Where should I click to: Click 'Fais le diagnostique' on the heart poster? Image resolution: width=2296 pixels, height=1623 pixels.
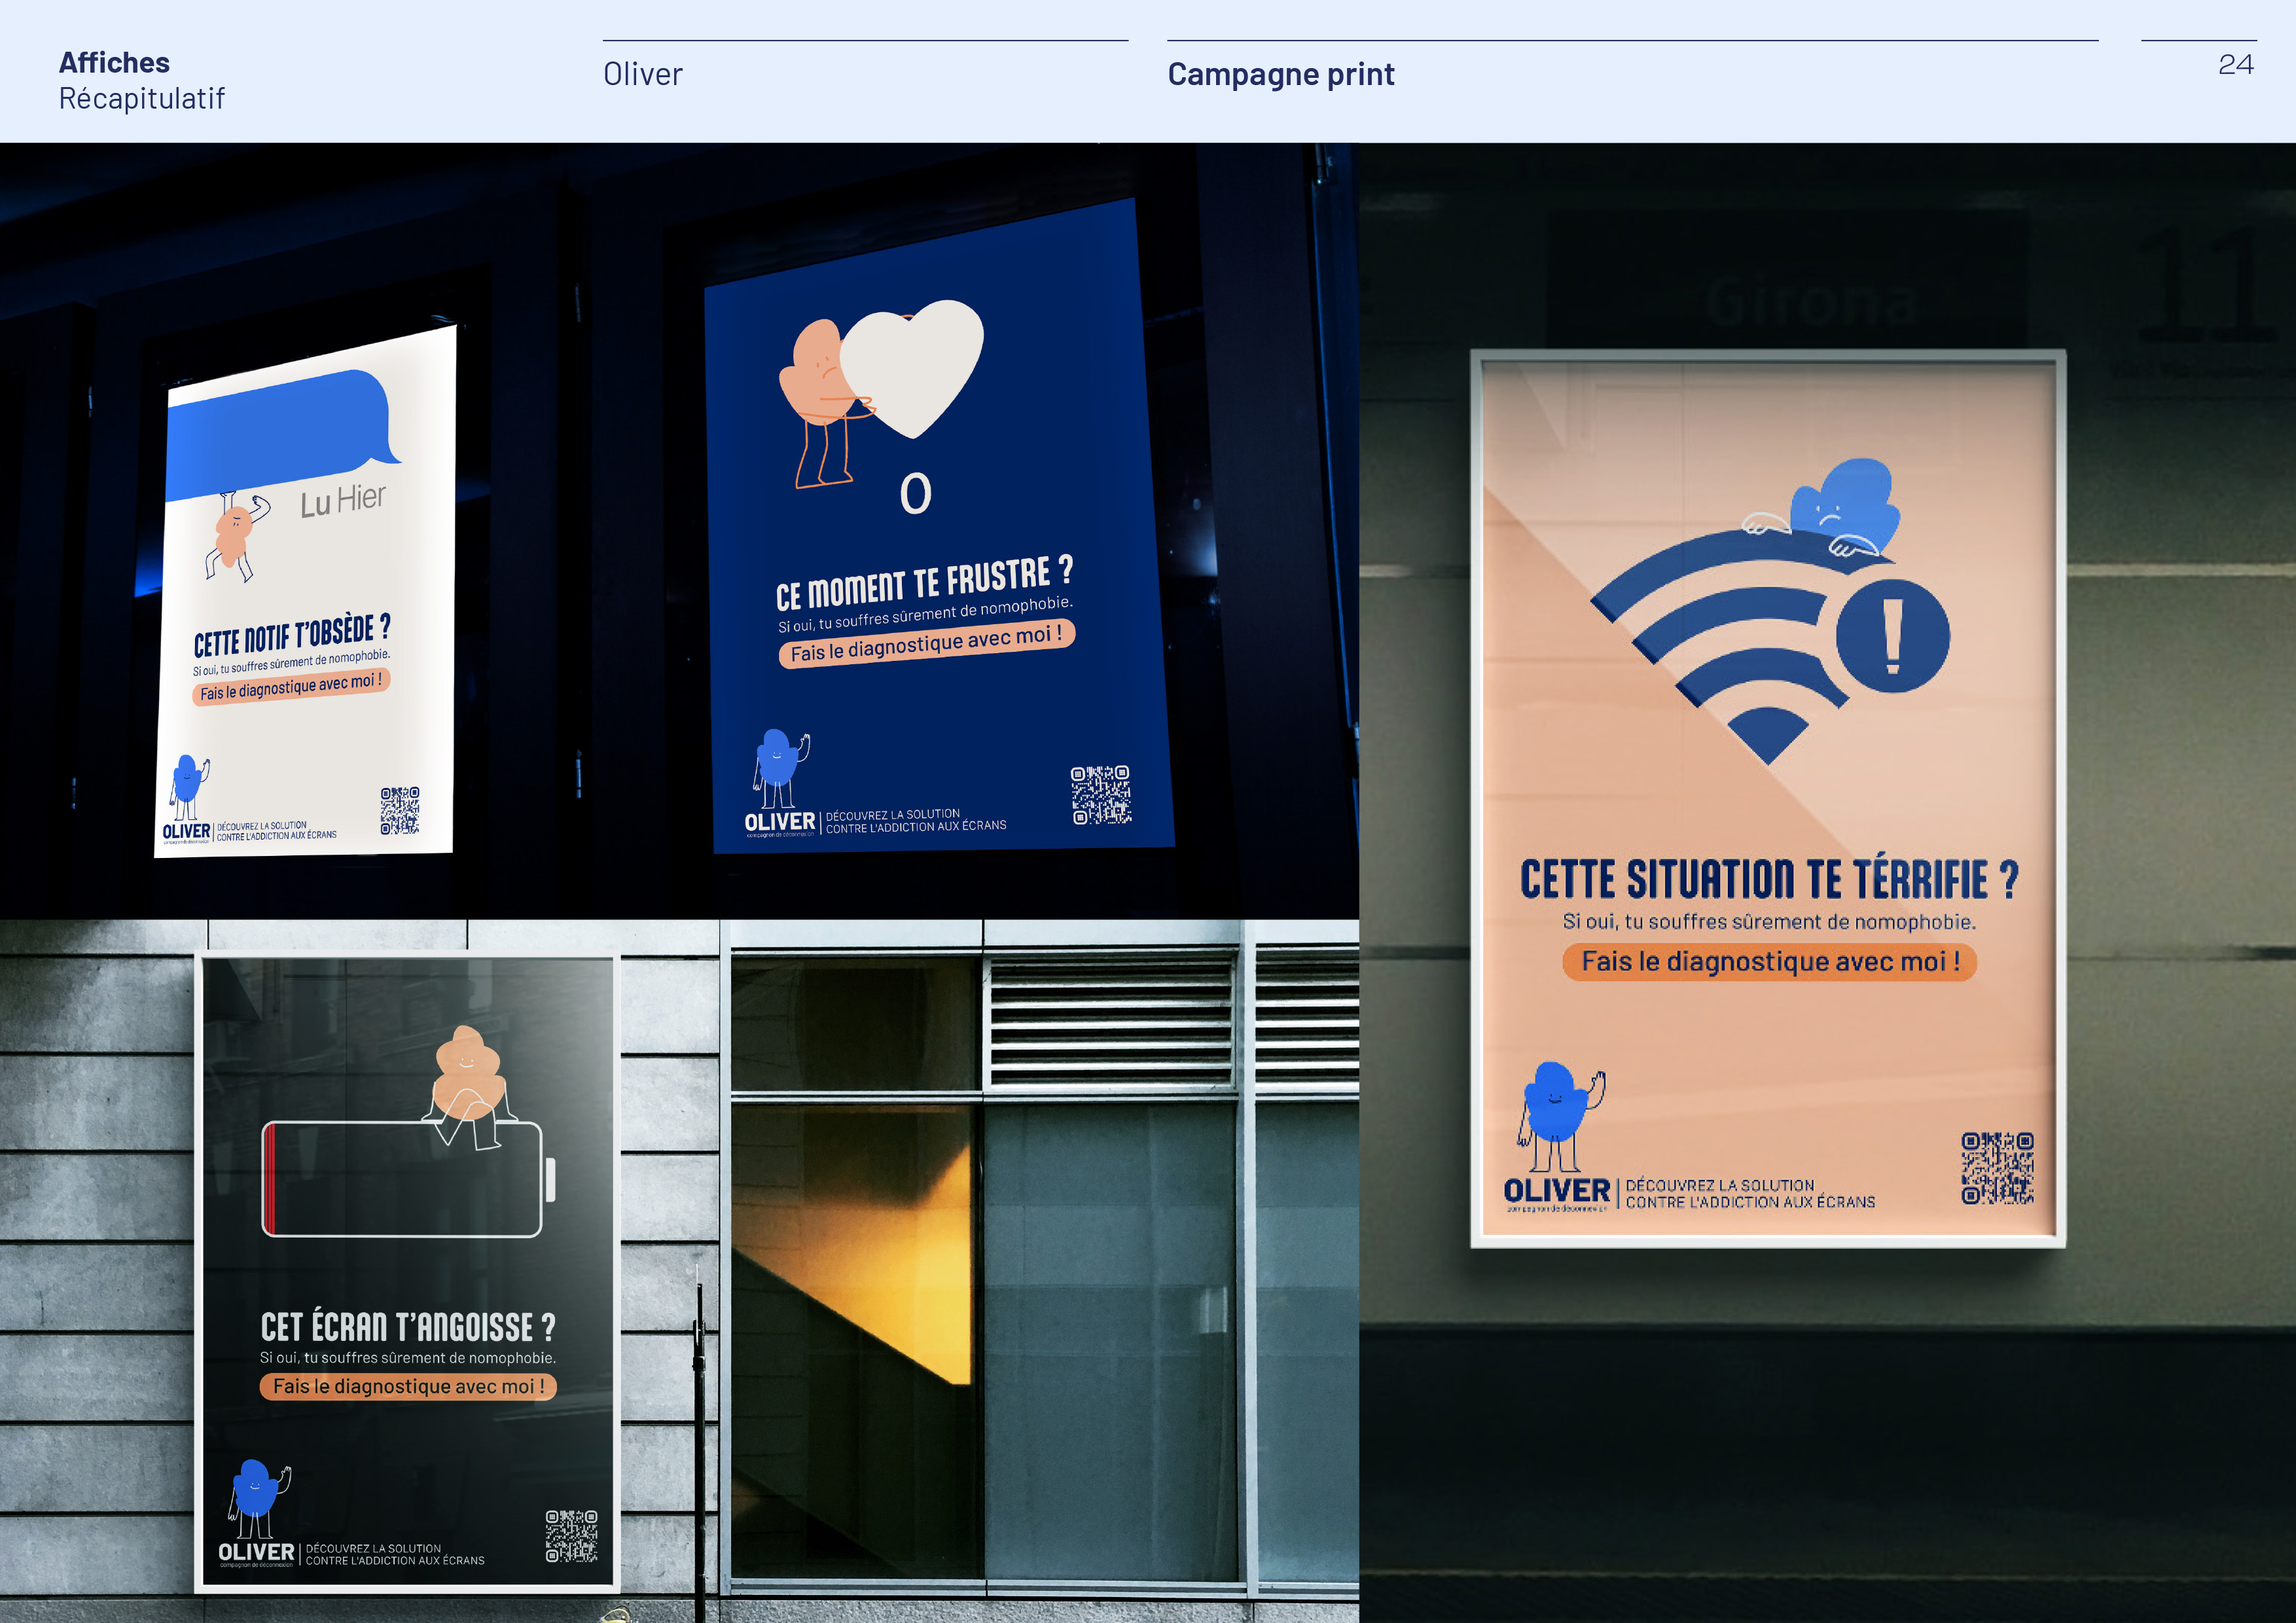tap(926, 643)
